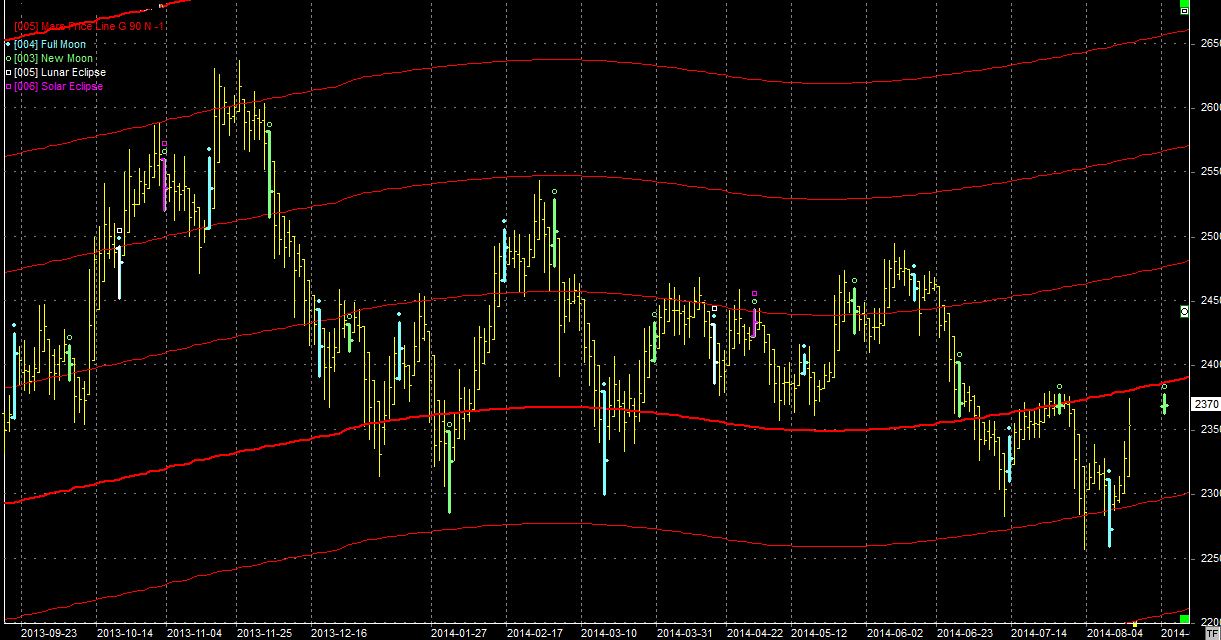Image resolution: width=1221 pixels, height=640 pixels.
Task: Click the 2013-09-23 date label
Action: (x=51, y=633)
